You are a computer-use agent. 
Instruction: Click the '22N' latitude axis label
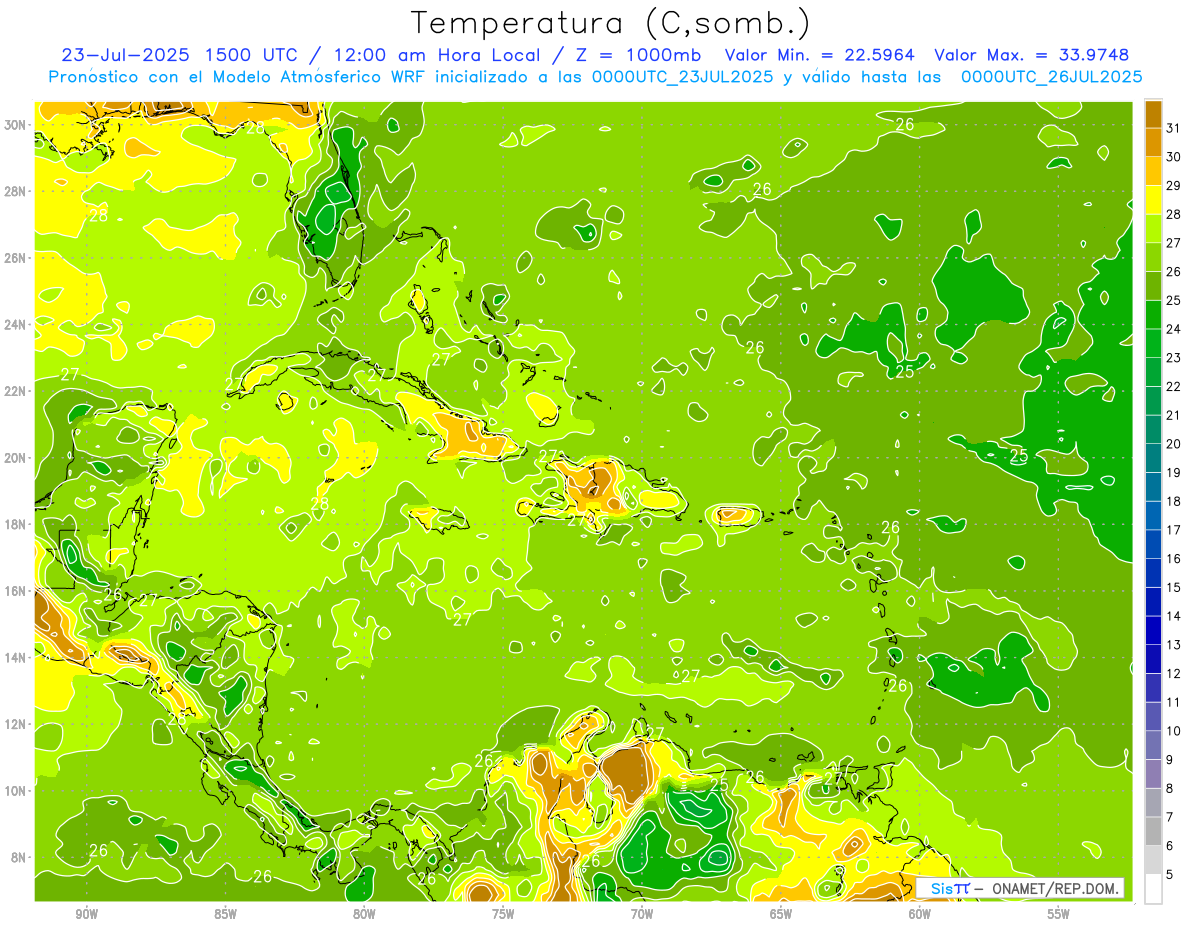[16, 391]
